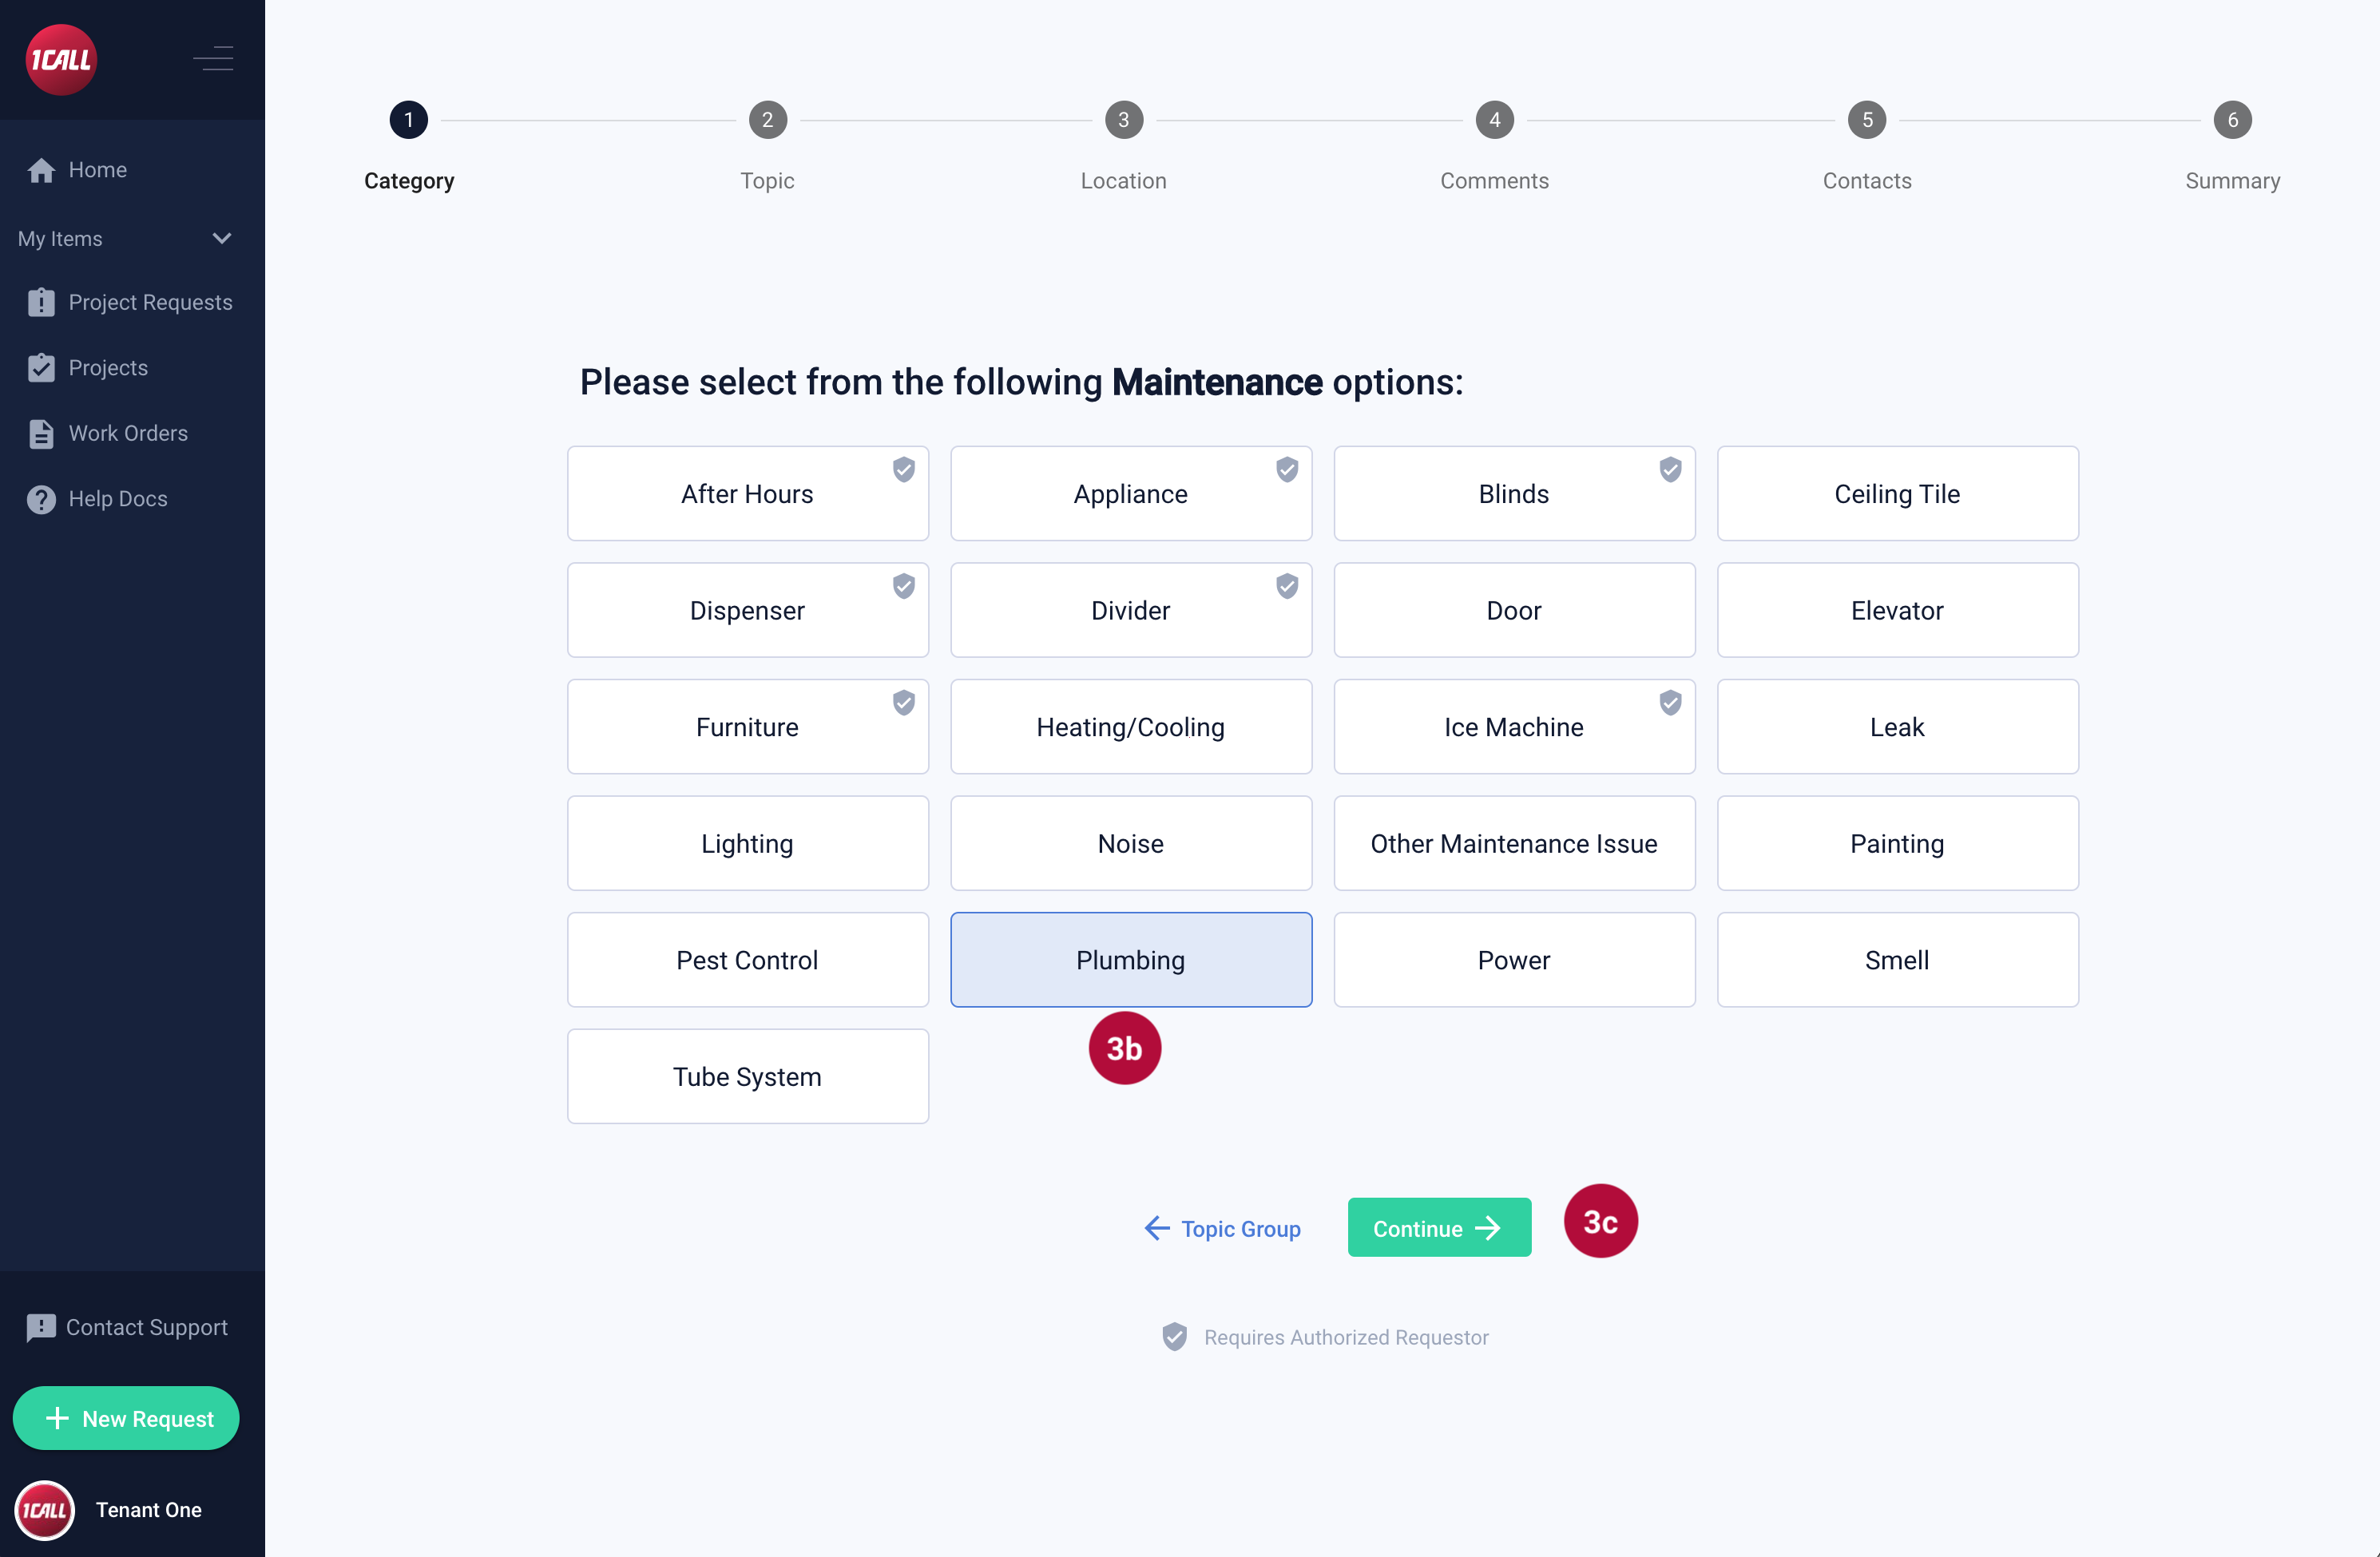
Task: Collapse the sidebar with the hamburger icon
Action: [x=213, y=59]
